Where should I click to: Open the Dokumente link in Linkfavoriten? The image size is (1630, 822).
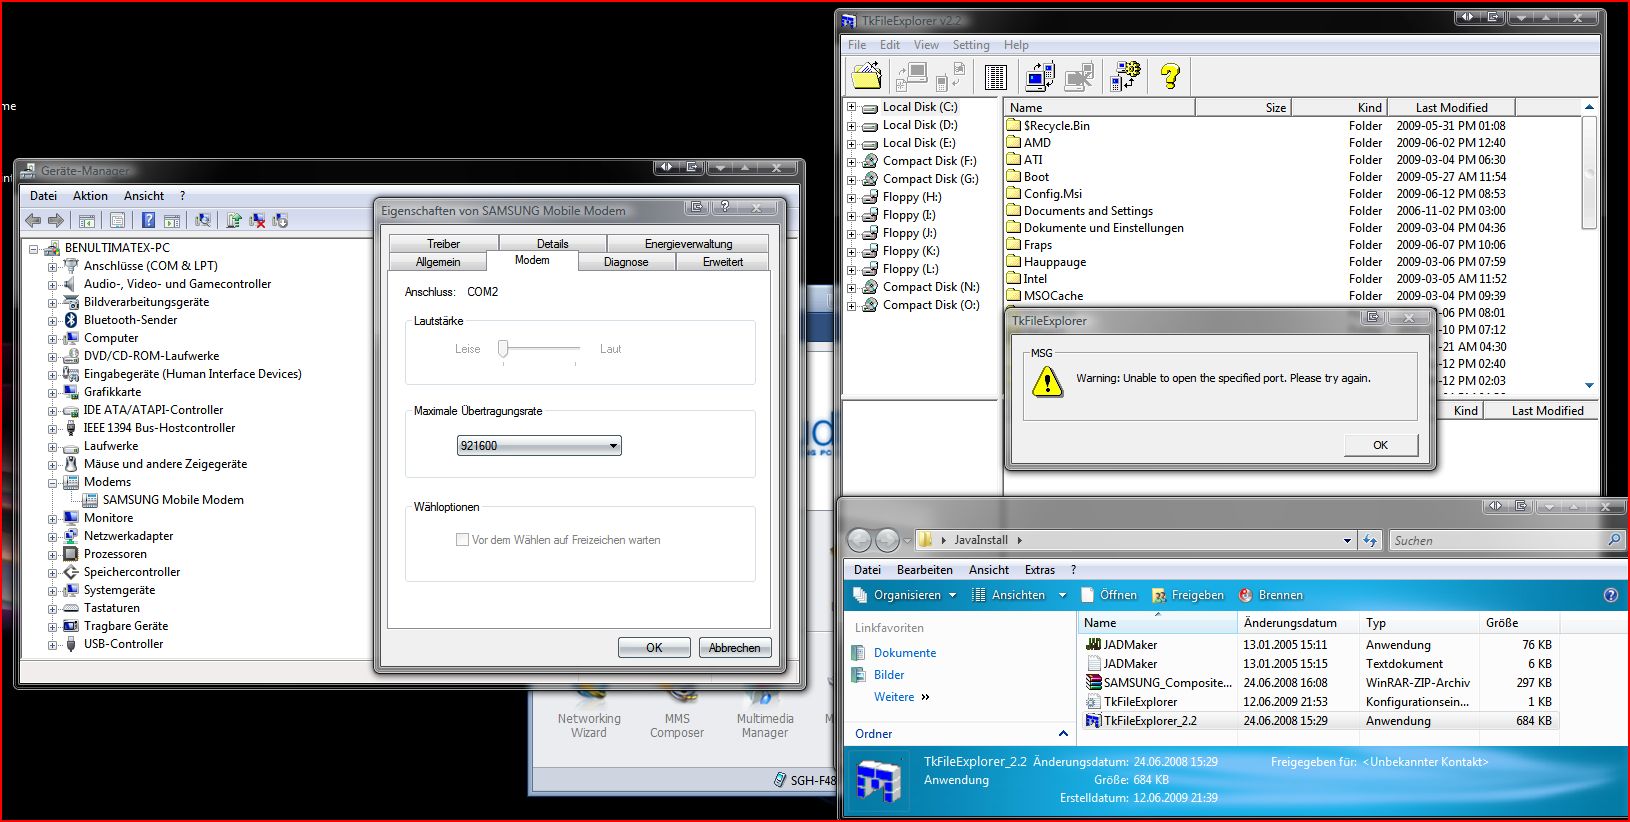tap(905, 653)
